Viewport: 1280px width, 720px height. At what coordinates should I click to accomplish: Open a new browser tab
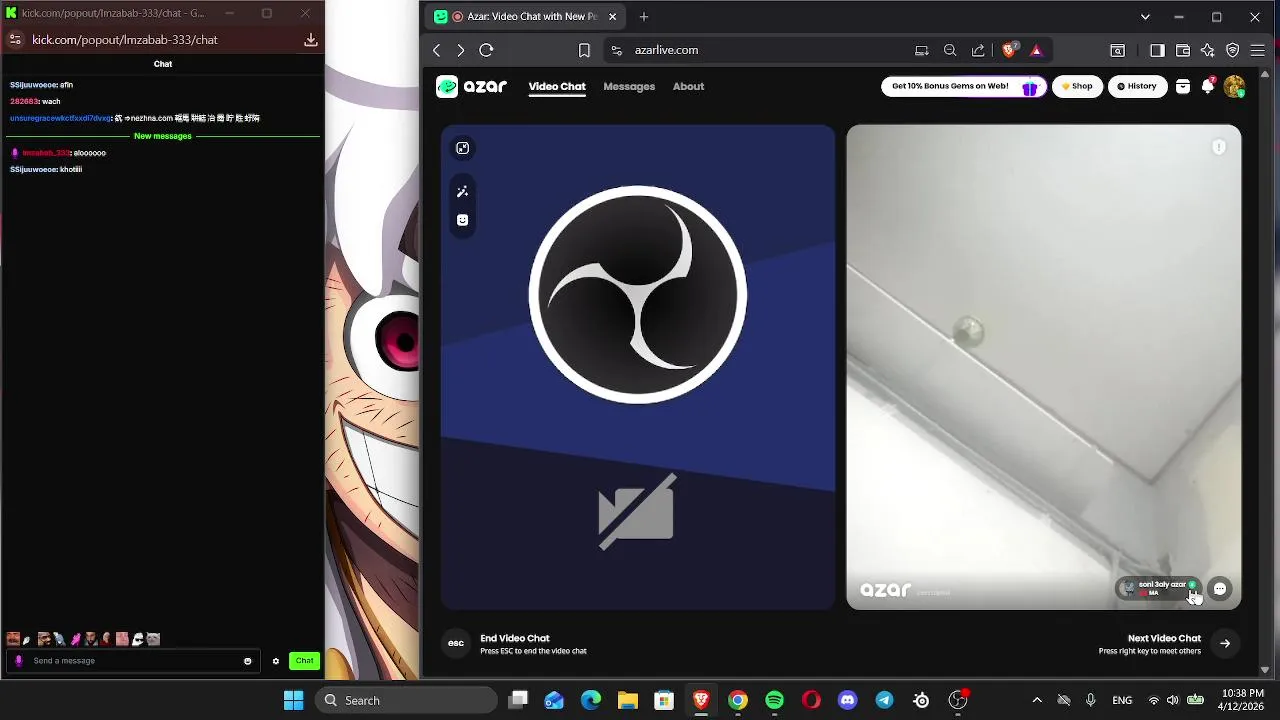coord(644,16)
